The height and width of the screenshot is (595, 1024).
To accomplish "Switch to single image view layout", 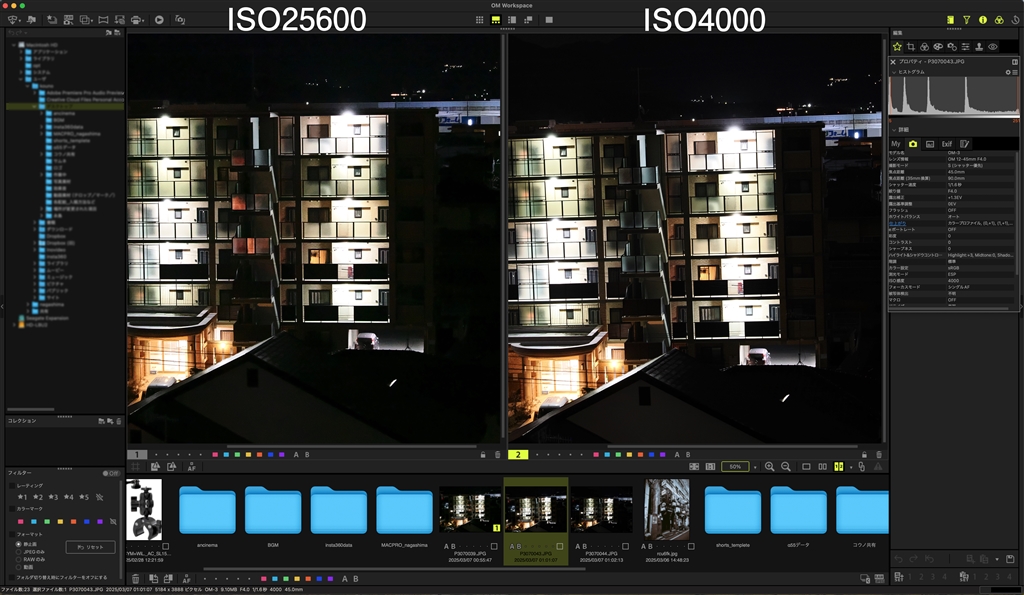I will pyautogui.click(x=806, y=467).
